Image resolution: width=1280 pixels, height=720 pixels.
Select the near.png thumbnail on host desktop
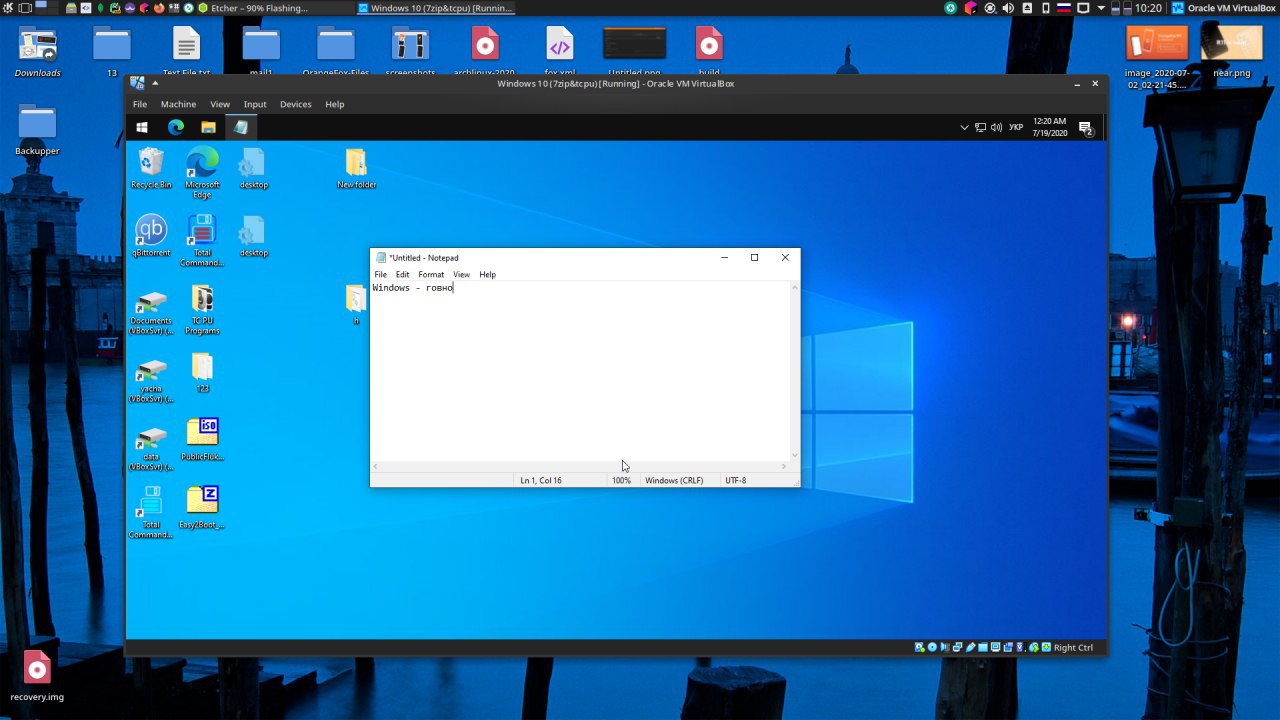[x=1231, y=52]
